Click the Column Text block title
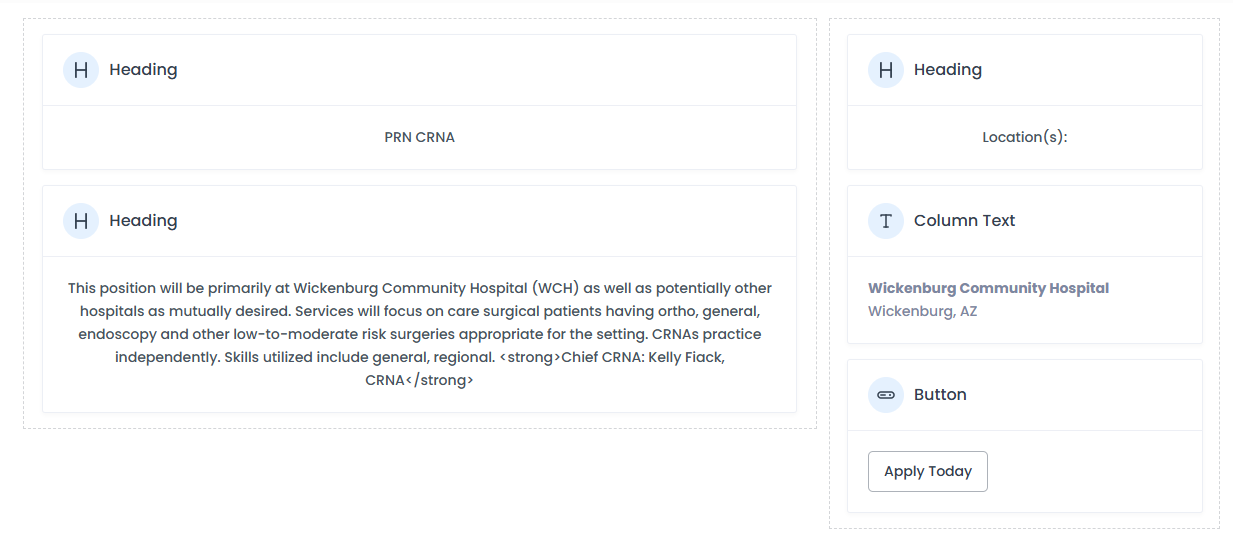This screenshot has height=547, width=1233. [964, 221]
